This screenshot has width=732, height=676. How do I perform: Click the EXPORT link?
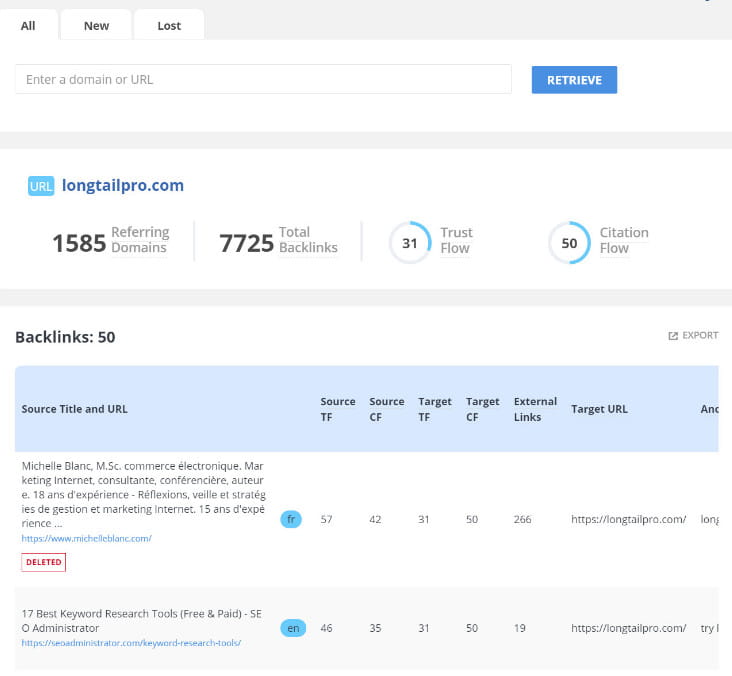coord(699,336)
